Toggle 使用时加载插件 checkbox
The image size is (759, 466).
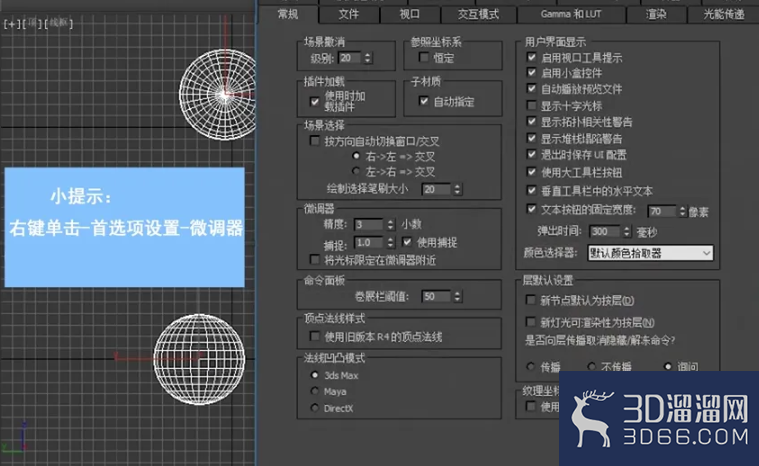315,102
